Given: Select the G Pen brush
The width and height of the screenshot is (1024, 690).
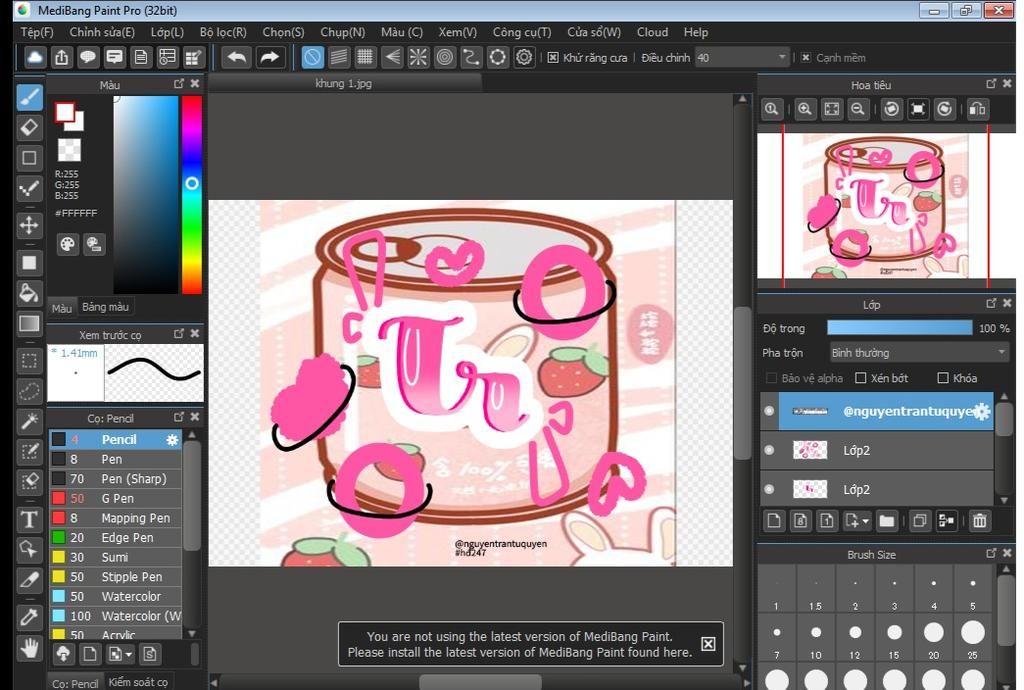Looking at the screenshot, I should 116,498.
